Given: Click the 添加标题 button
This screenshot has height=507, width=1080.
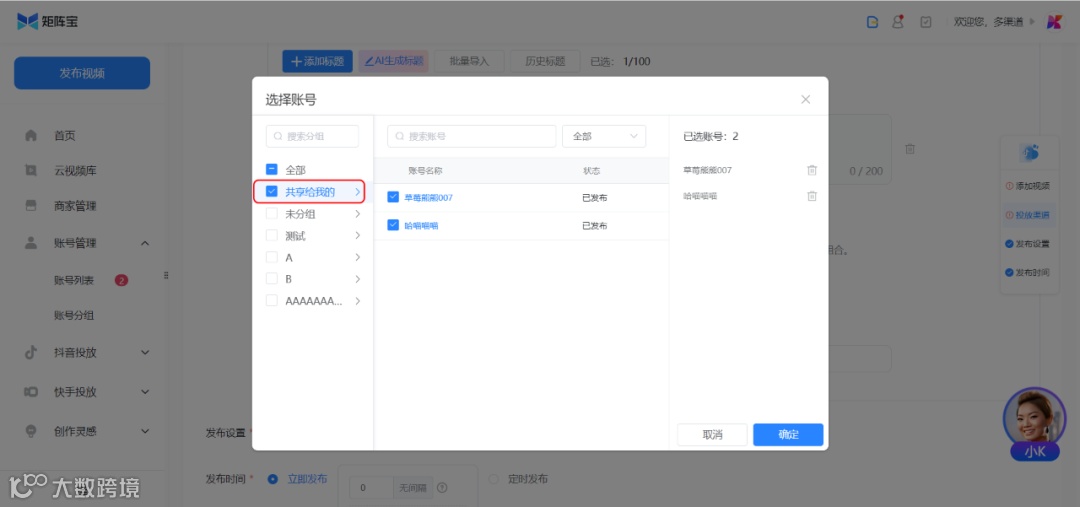Looking at the screenshot, I should [x=318, y=61].
